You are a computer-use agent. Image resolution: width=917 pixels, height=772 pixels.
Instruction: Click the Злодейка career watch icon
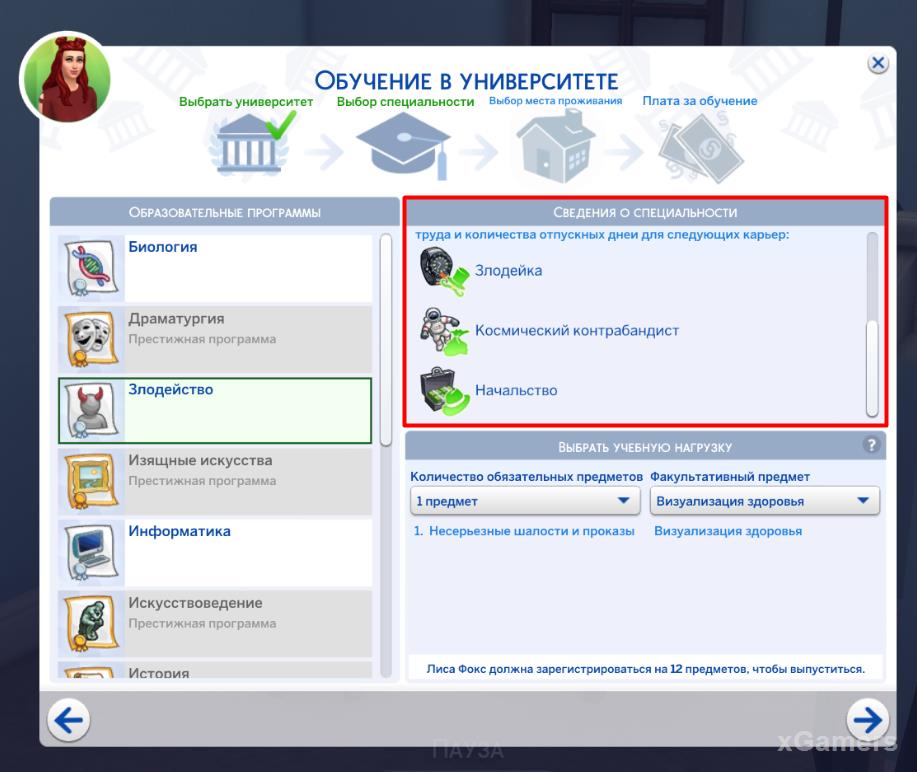[x=444, y=271]
